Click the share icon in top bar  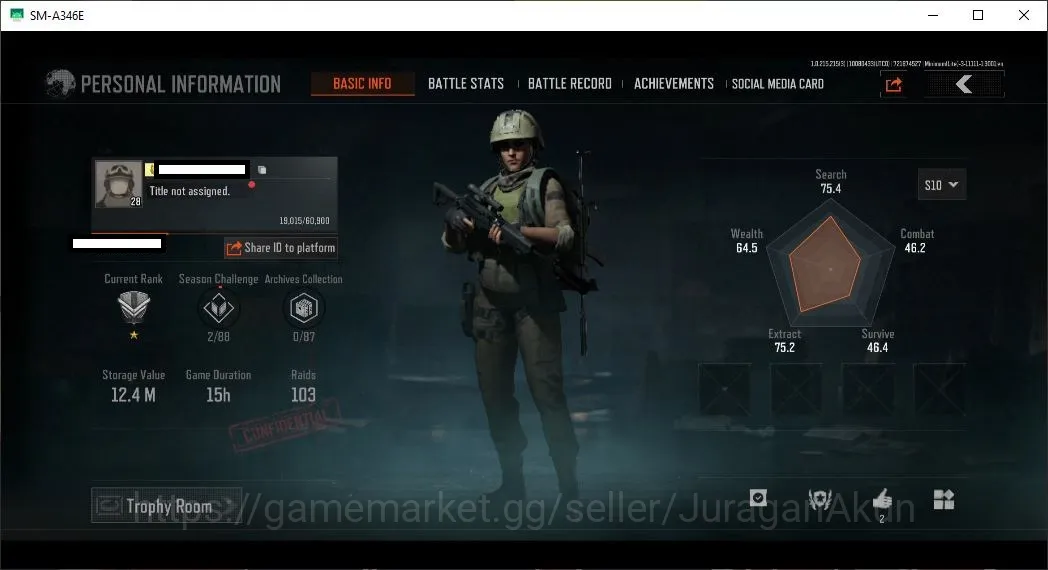tap(894, 85)
